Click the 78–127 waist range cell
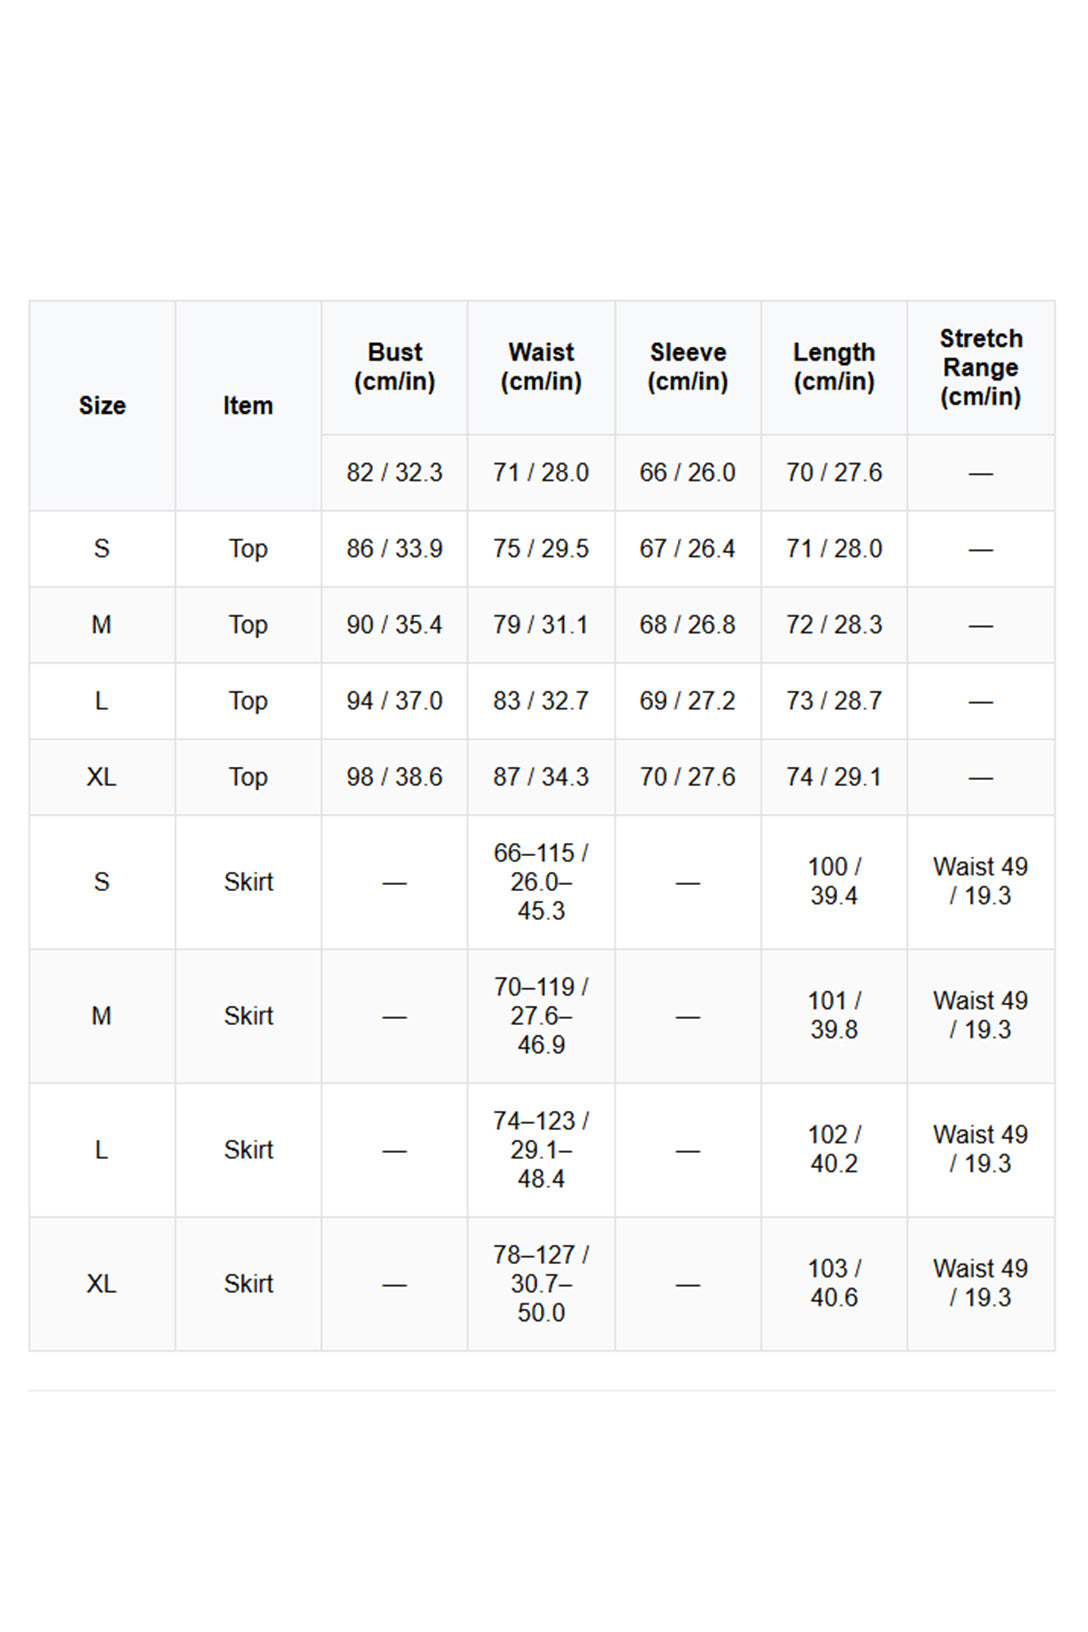The width and height of the screenshot is (1088, 1632). (x=541, y=1284)
